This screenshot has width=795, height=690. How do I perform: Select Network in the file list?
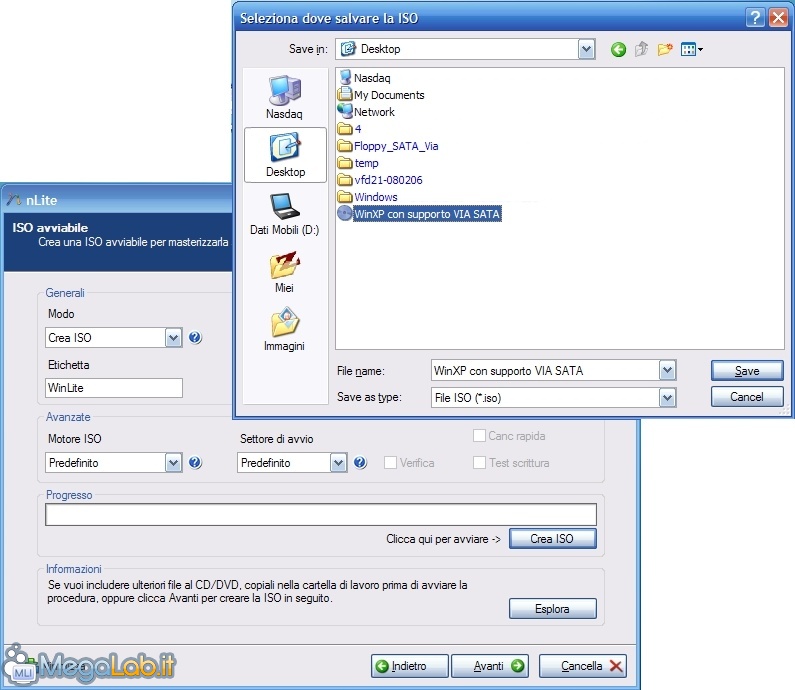tap(366, 112)
